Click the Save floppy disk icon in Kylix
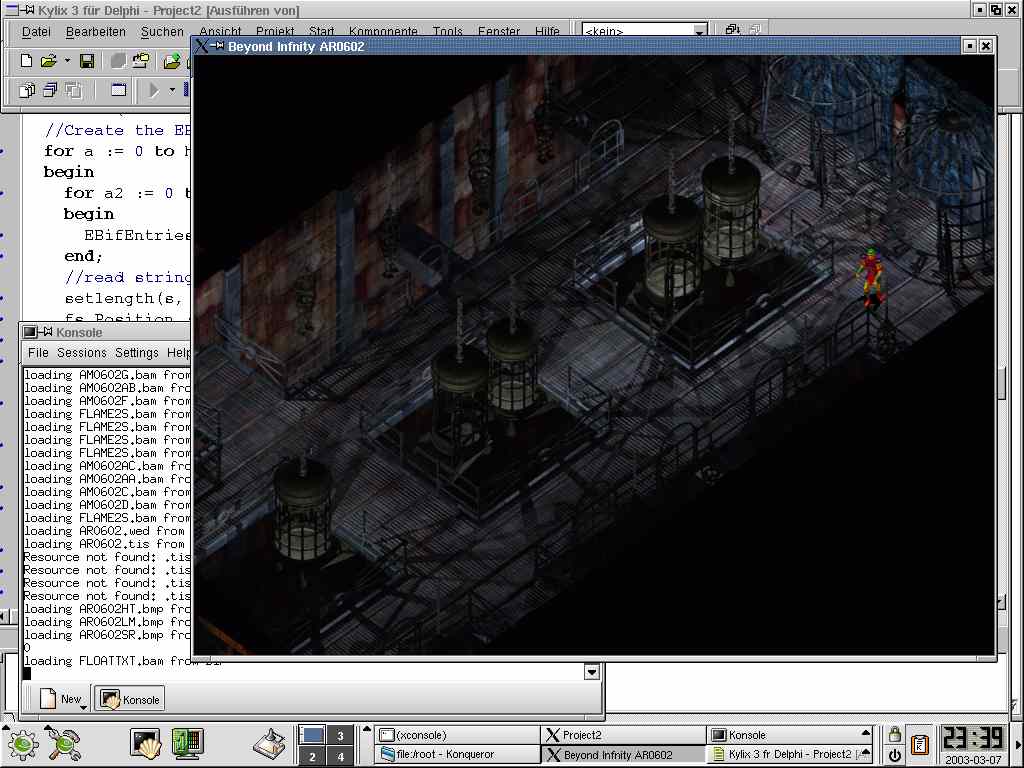 tap(86, 61)
